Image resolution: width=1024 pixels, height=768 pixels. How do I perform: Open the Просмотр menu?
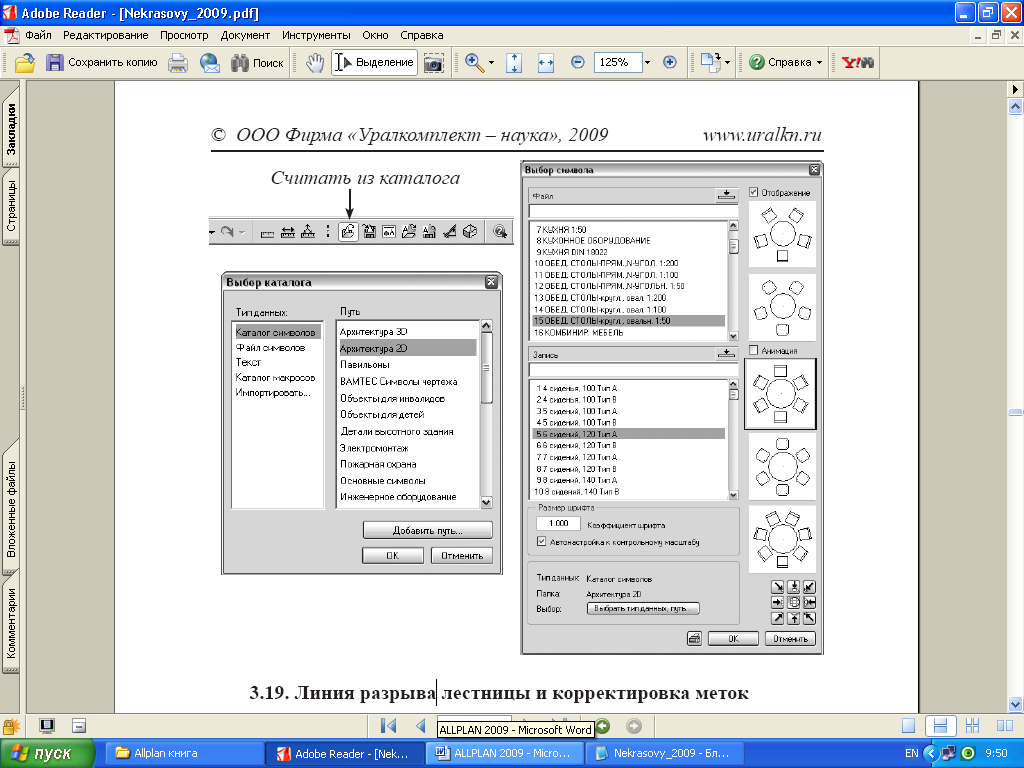tap(184, 35)
